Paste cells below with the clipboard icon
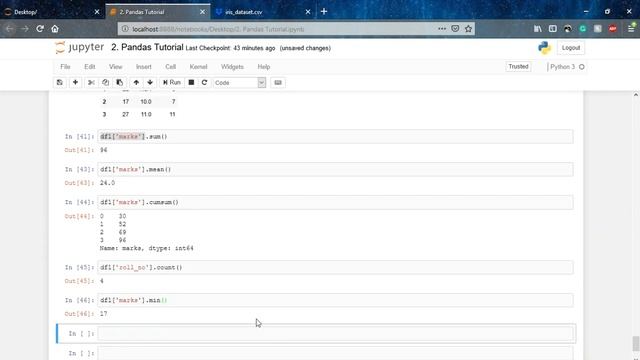The image size is (640, 360). point(120,82)
